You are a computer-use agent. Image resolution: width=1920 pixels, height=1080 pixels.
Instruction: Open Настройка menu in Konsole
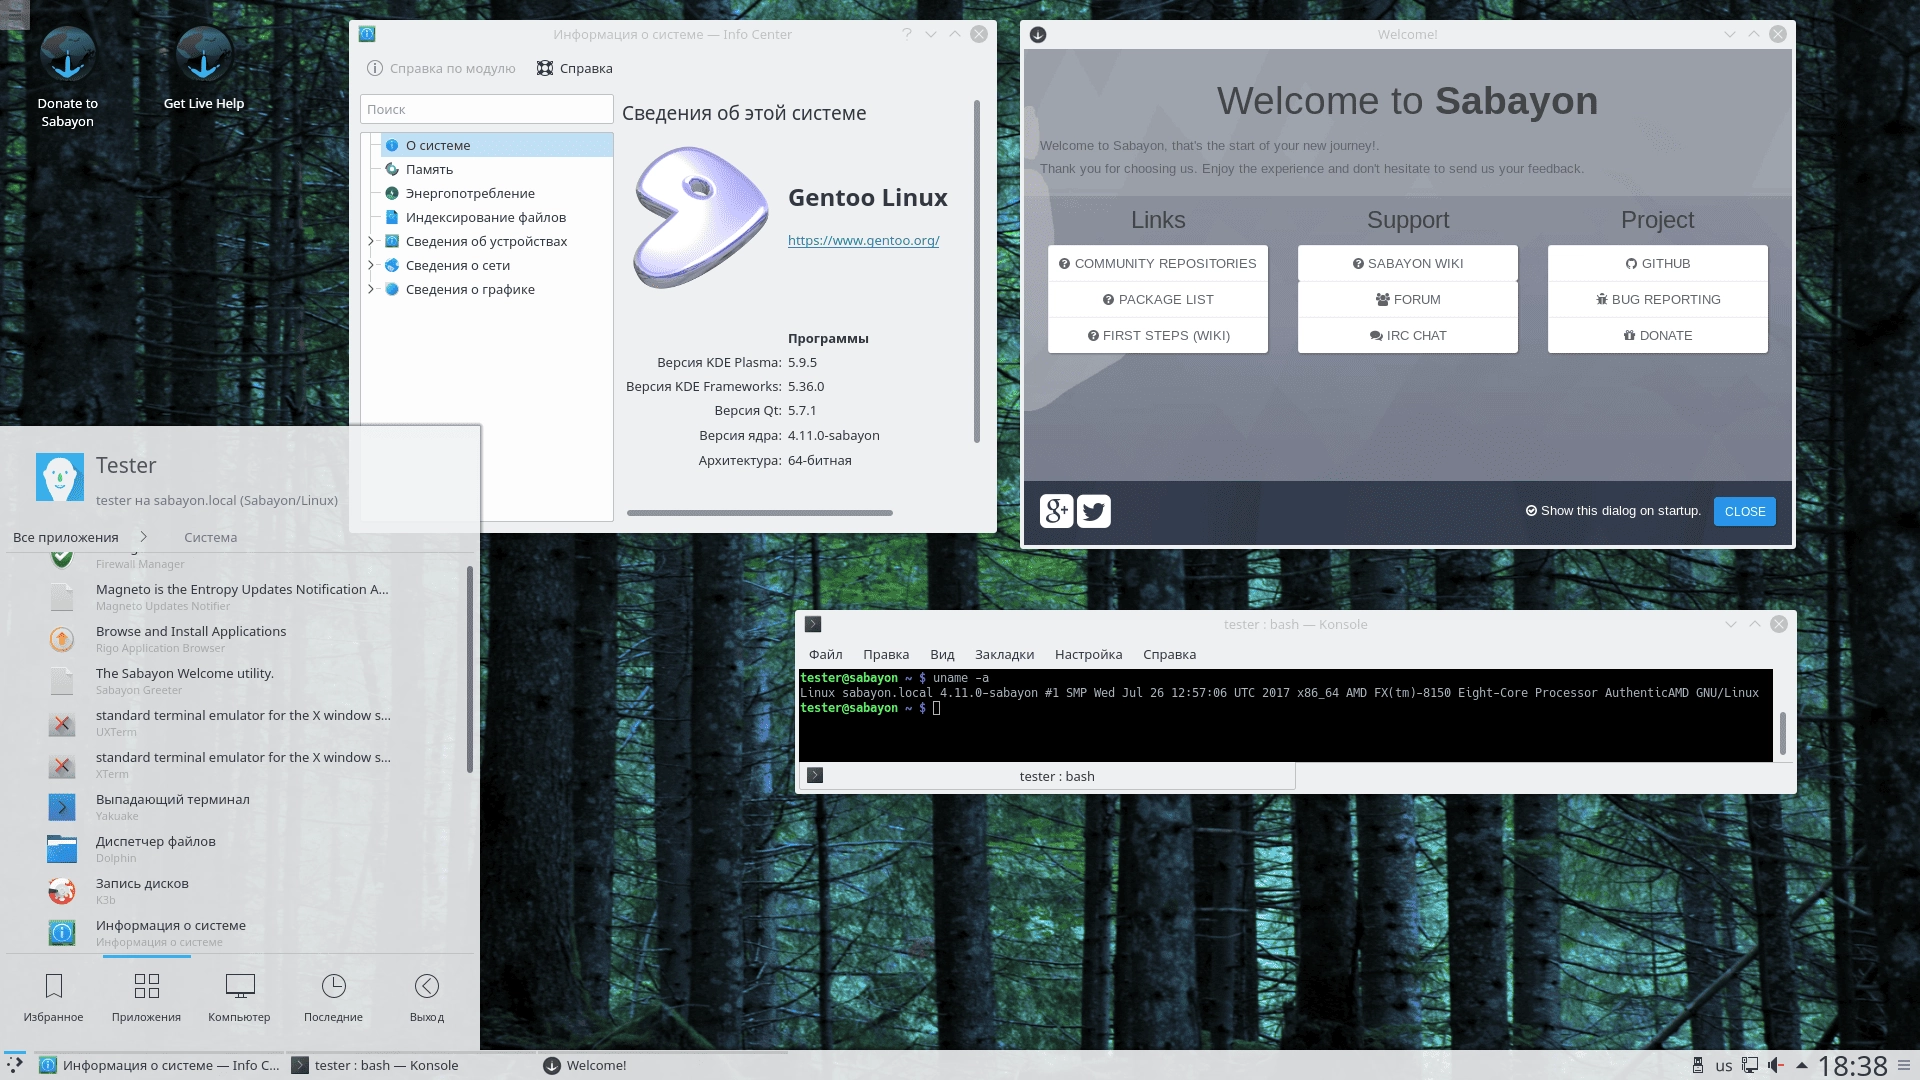coord(1088,654)
